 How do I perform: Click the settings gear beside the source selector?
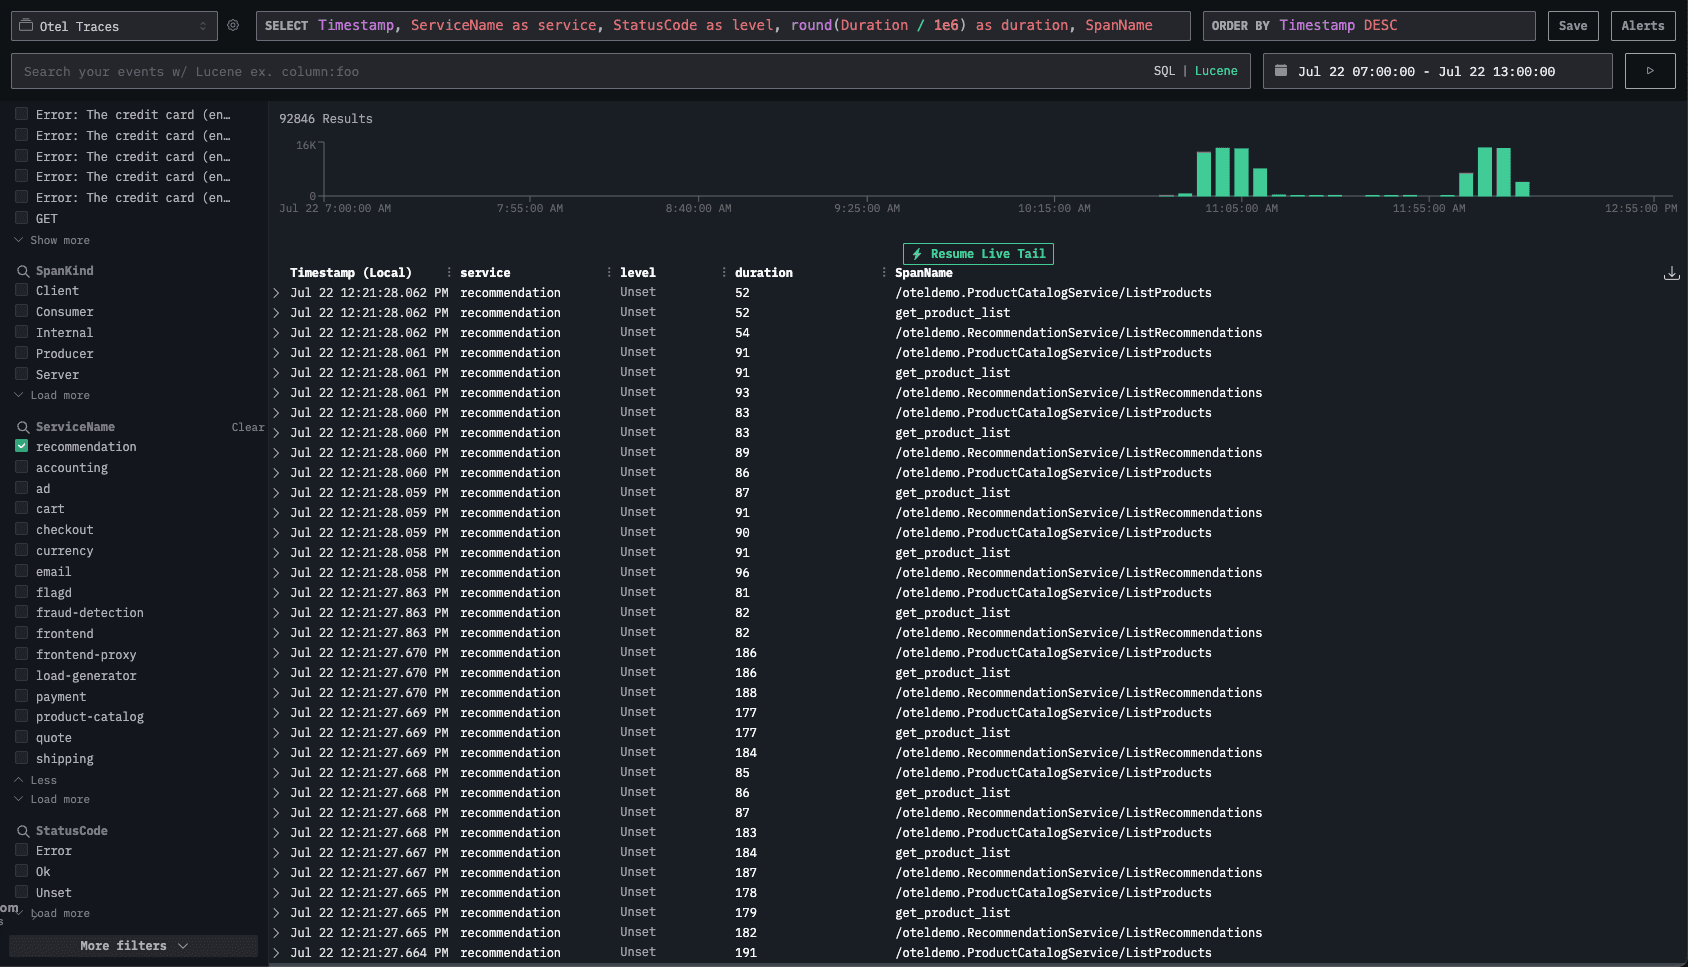point(233,26)
